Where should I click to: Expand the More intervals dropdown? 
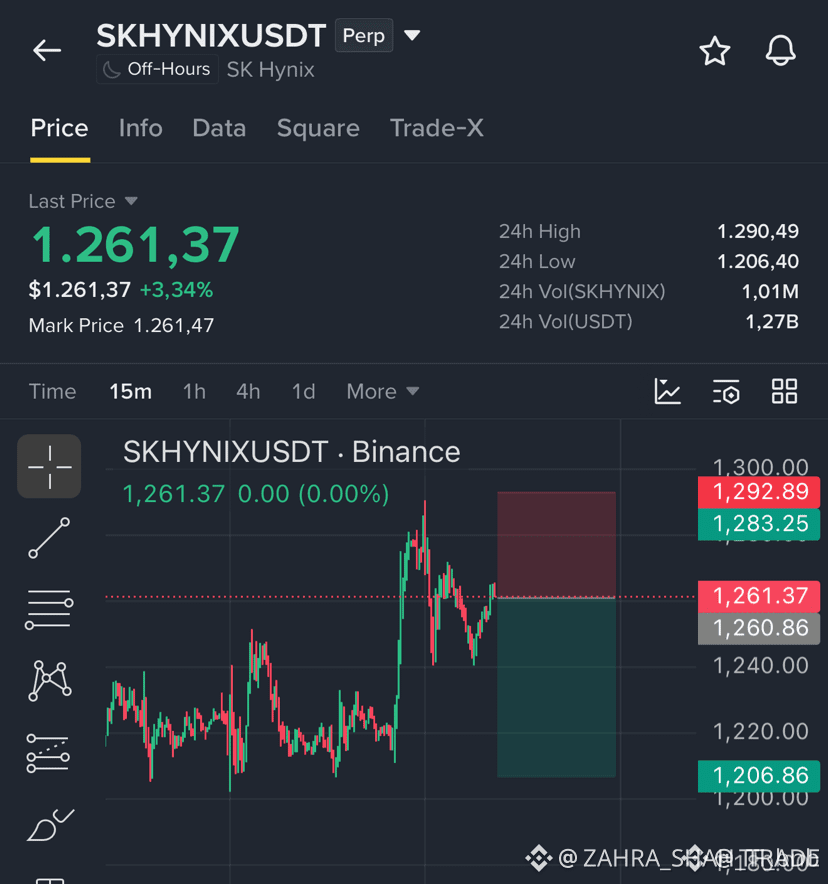(383, 391)
